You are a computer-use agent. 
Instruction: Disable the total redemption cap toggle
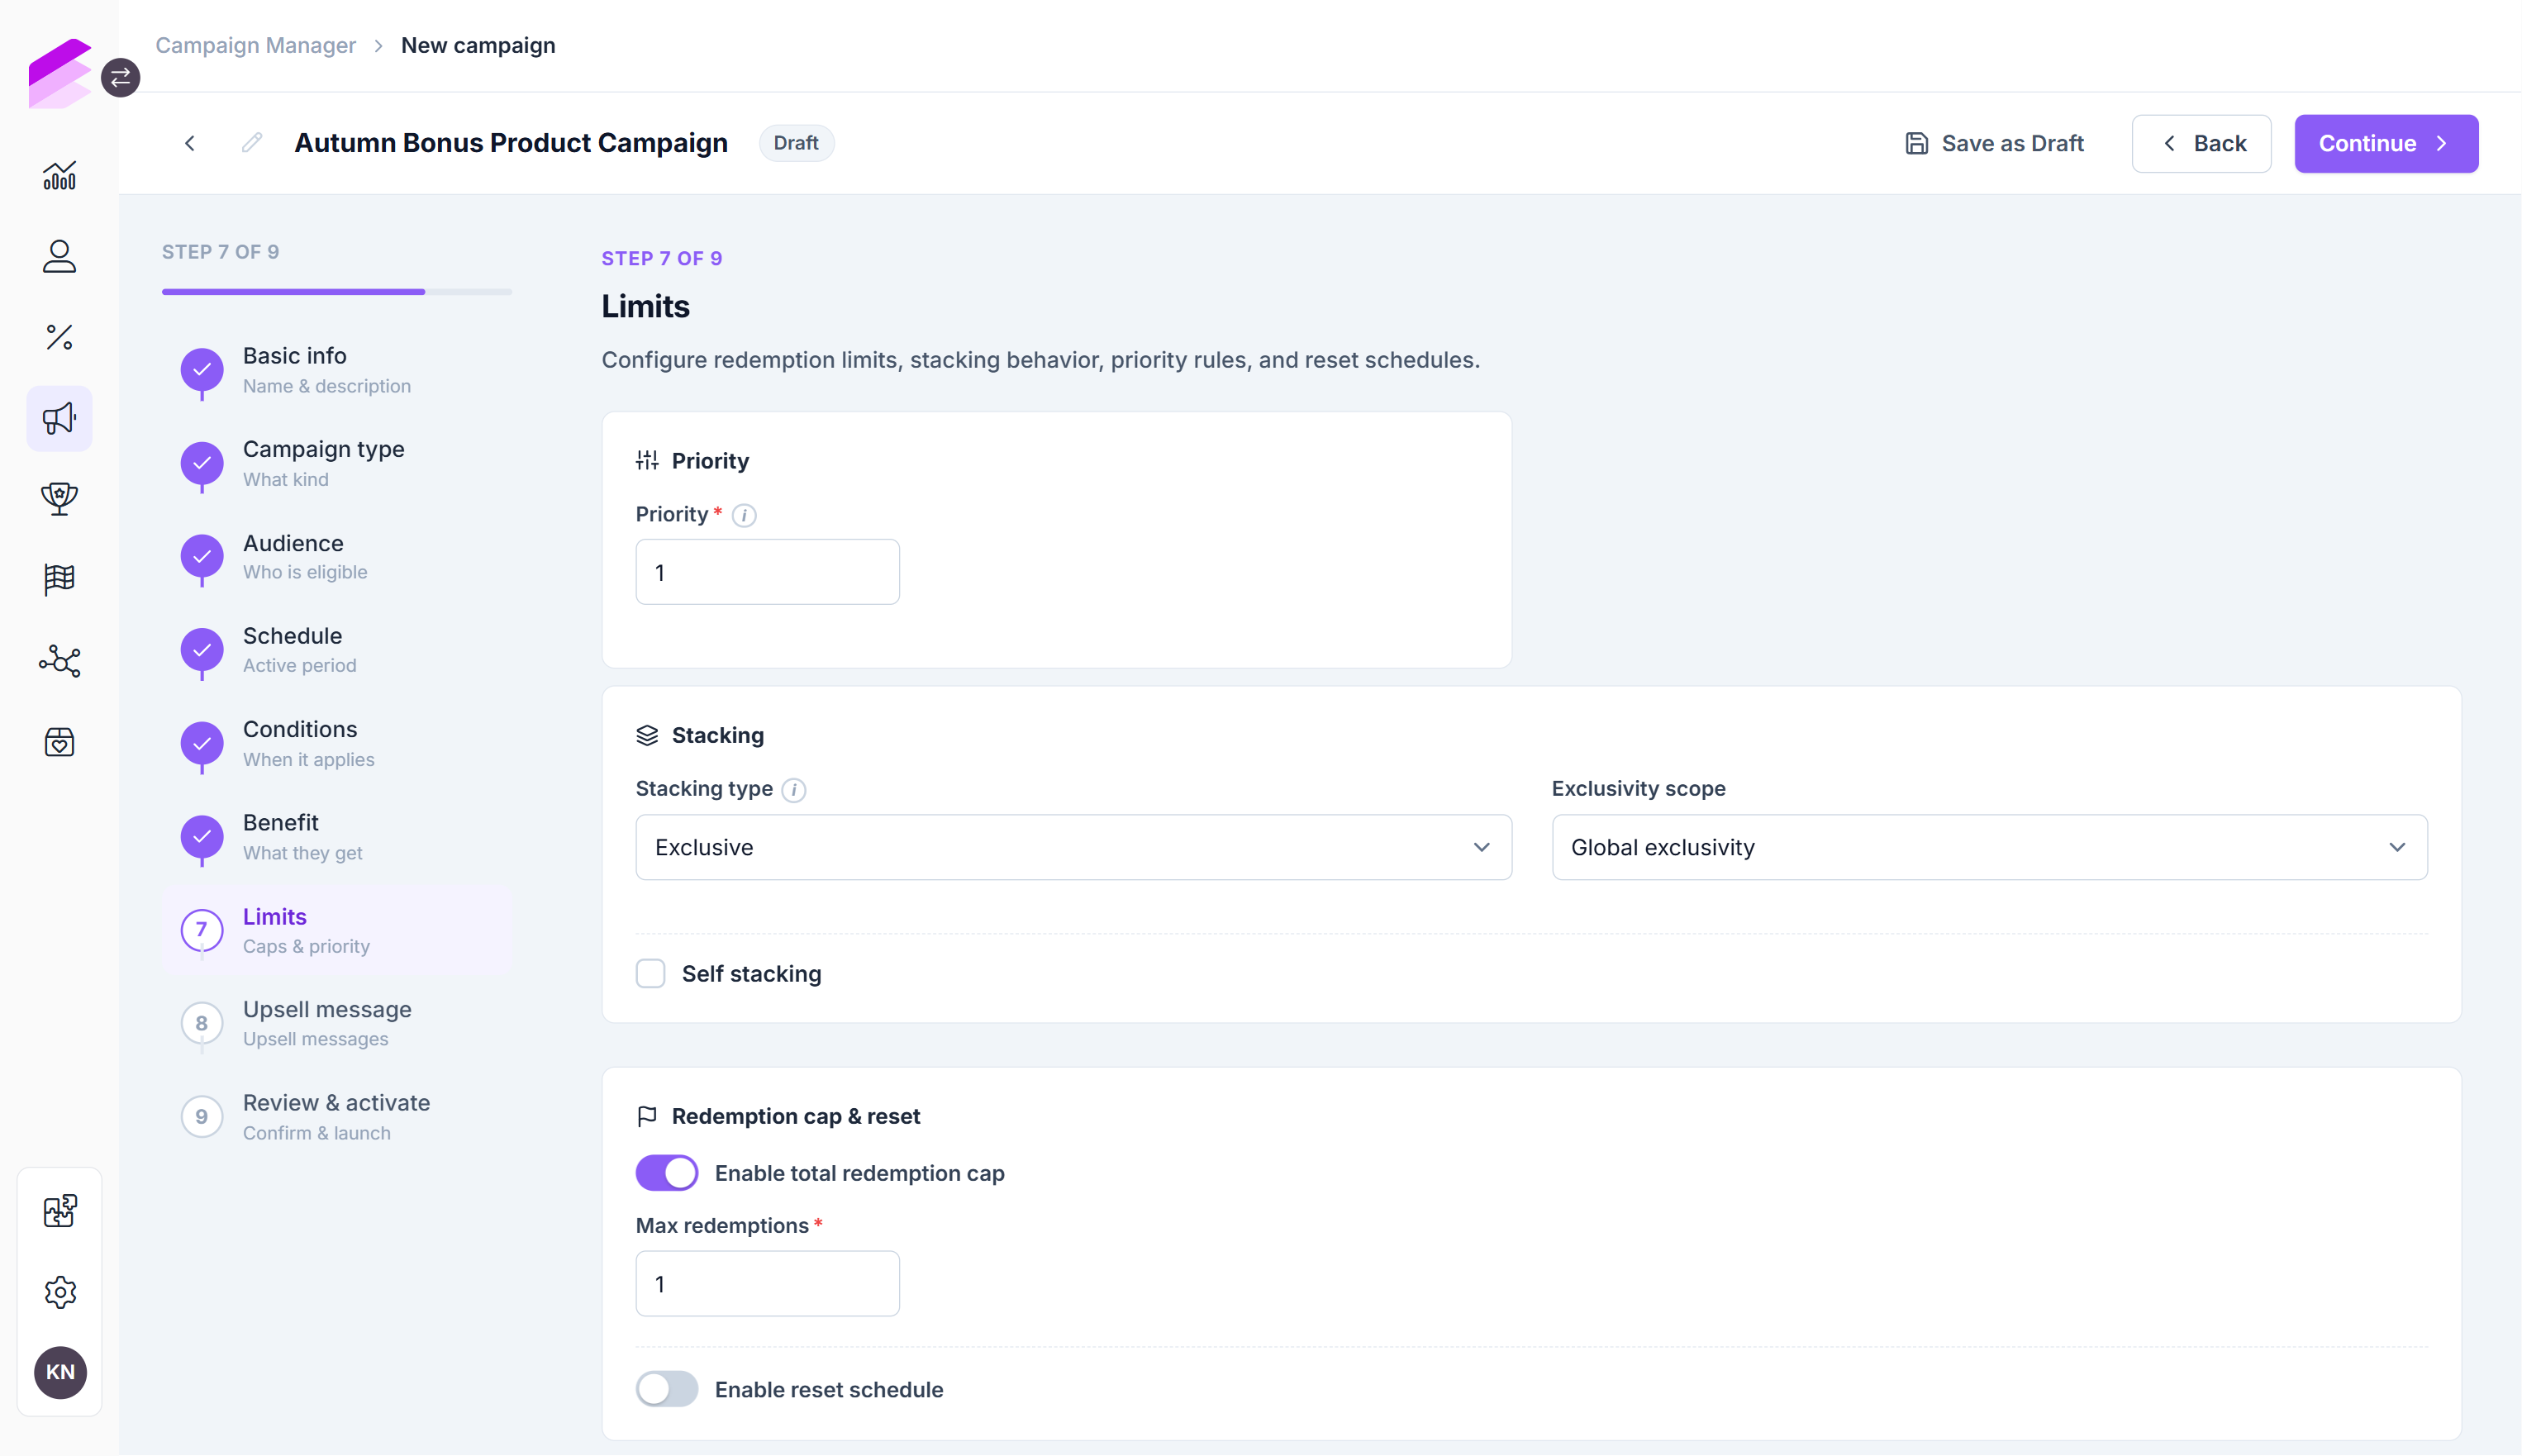(x=667, y=1172)
